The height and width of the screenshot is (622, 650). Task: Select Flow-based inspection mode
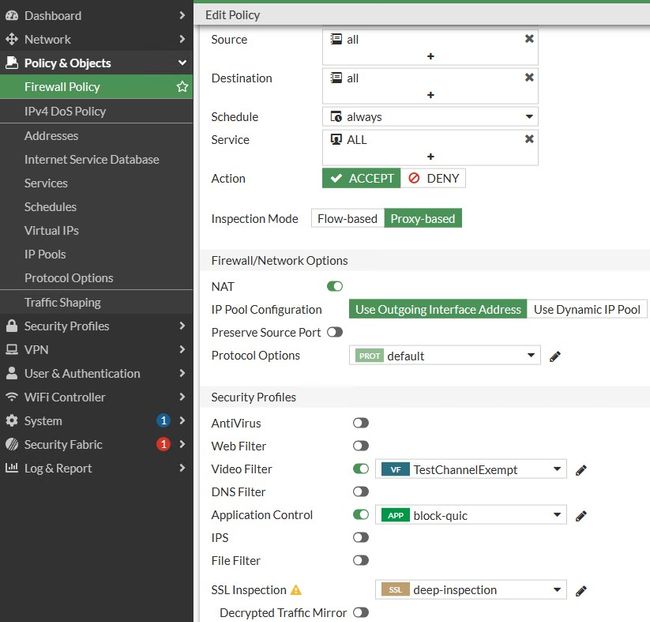pyautogui.click(x=347, y=219)
